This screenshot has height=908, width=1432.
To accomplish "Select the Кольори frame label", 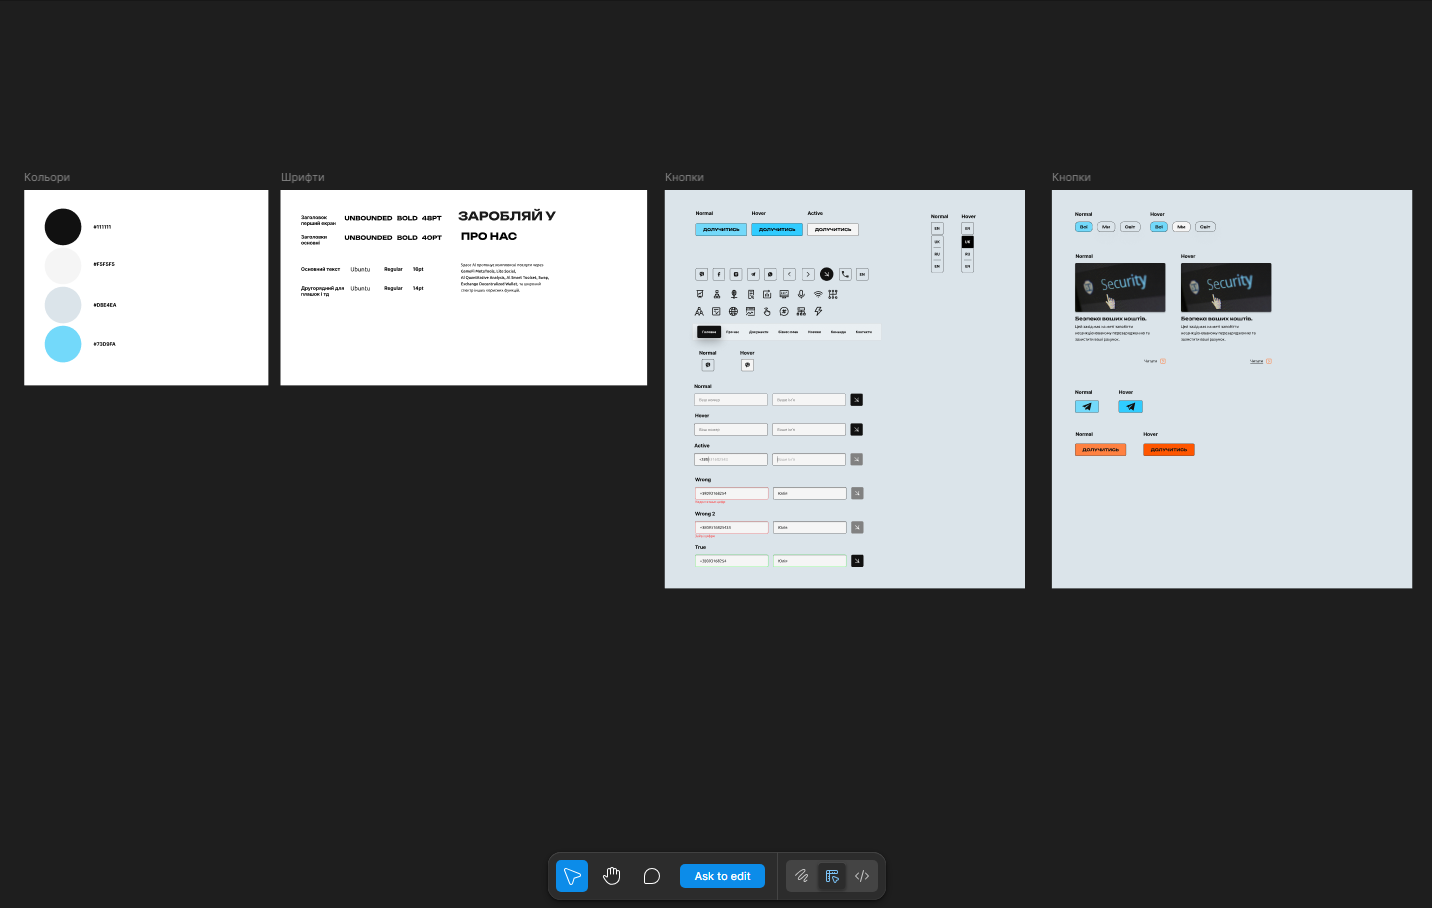I will click(x=47, y=177).
